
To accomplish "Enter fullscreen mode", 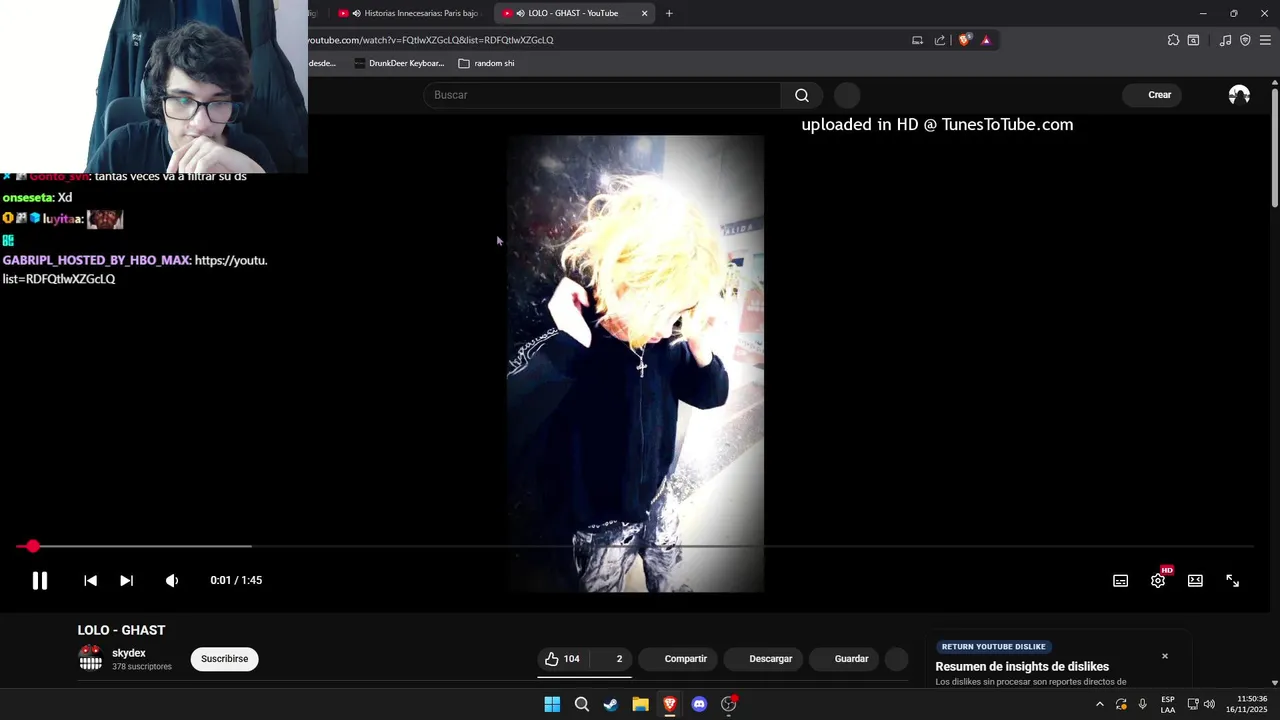I will tap(1233, 581).
